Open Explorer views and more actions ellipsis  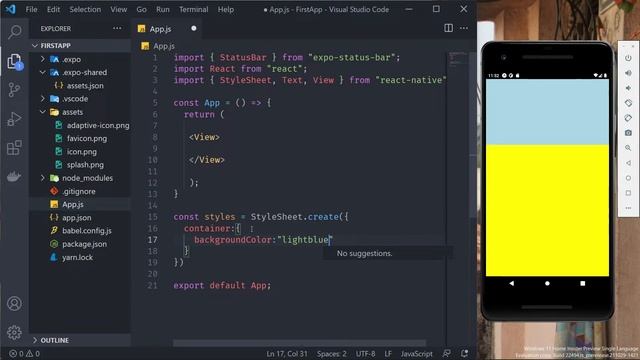coord(117,28)
